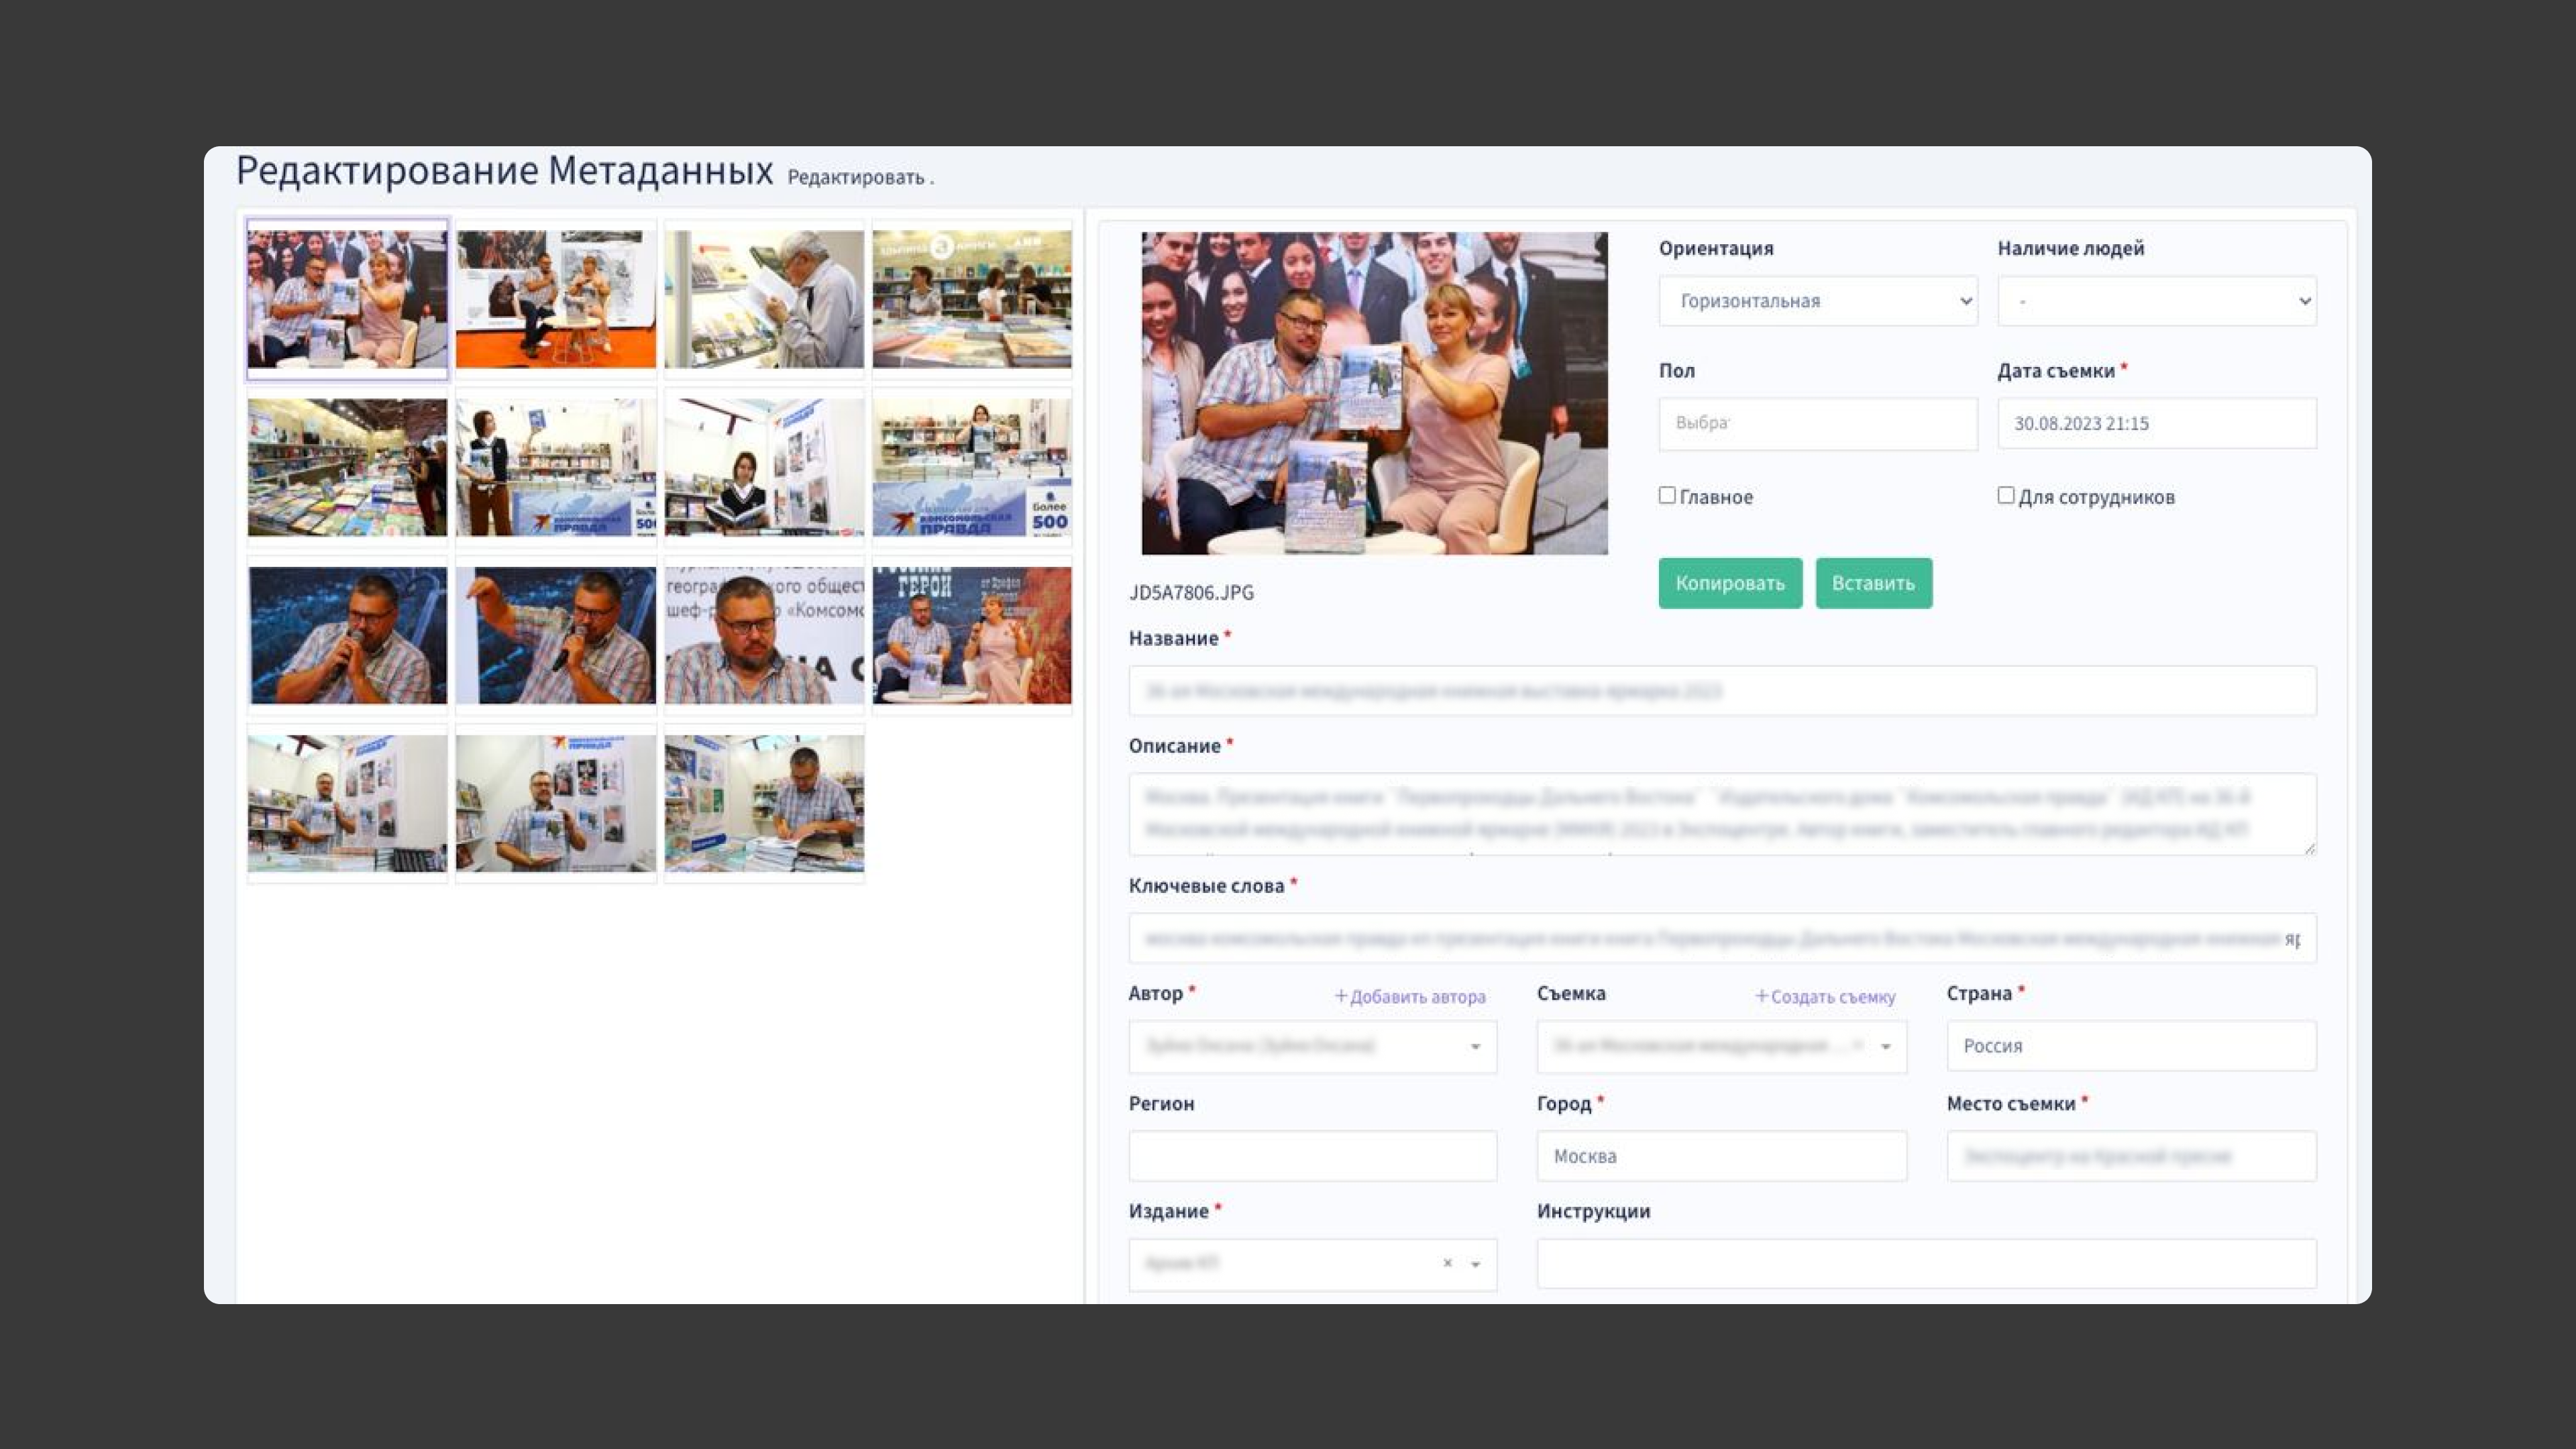Click plus Добавить автора link
The image size is (2576, 1449).
coord(1409,996)
